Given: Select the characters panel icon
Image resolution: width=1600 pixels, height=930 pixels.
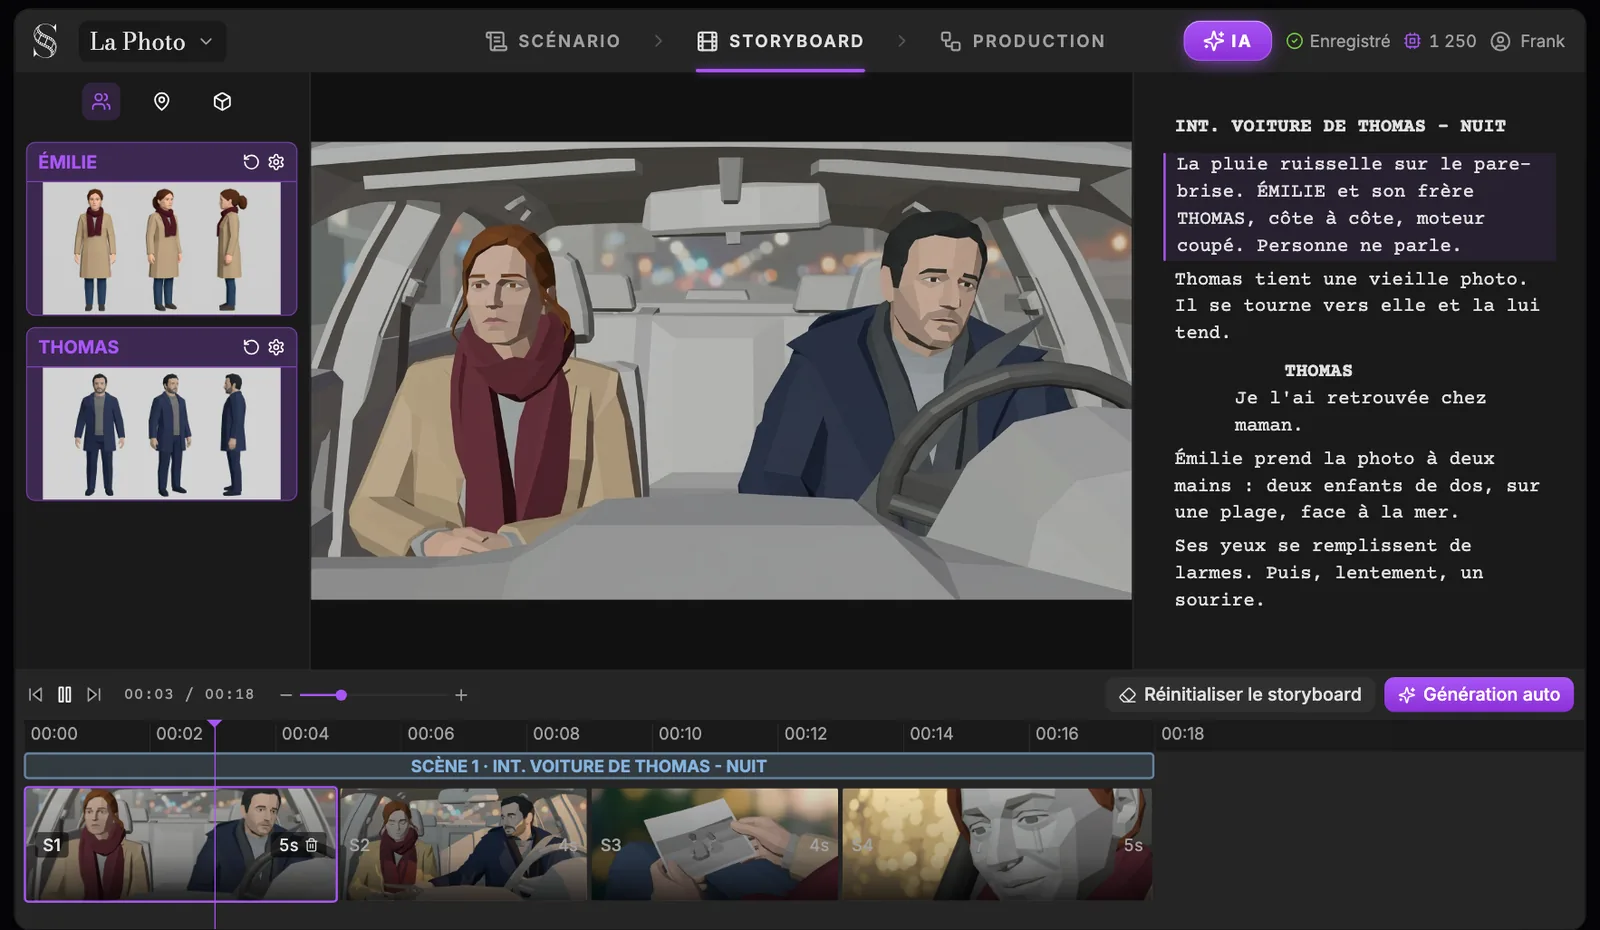Looking at the screenshot, I should [101, 101].
